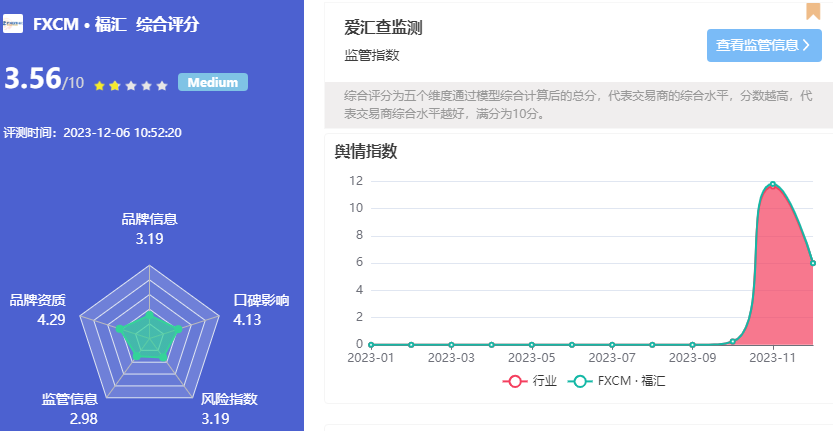Click the peak data point at 2023-11
Image resolution: width=833 pixels, height=431 pixels.
[x=772, y=184]
